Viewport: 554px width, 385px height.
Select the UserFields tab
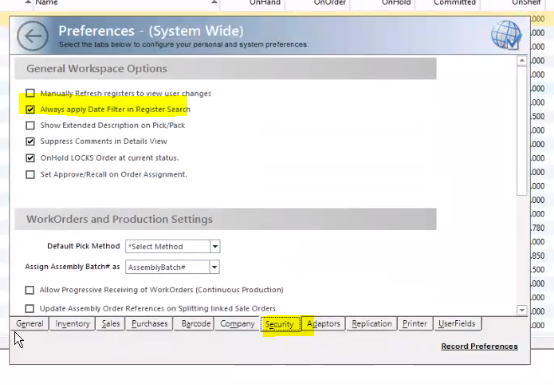point(457,324)
